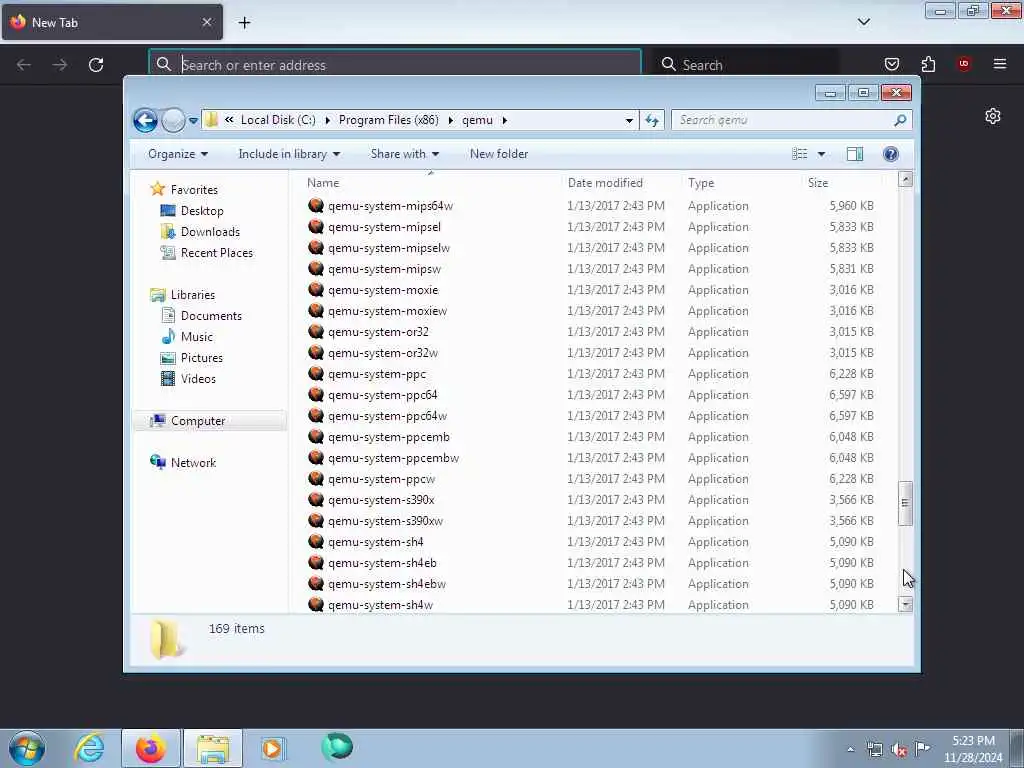
Task: Click the Explorer help icon
Action: (890, 154)
